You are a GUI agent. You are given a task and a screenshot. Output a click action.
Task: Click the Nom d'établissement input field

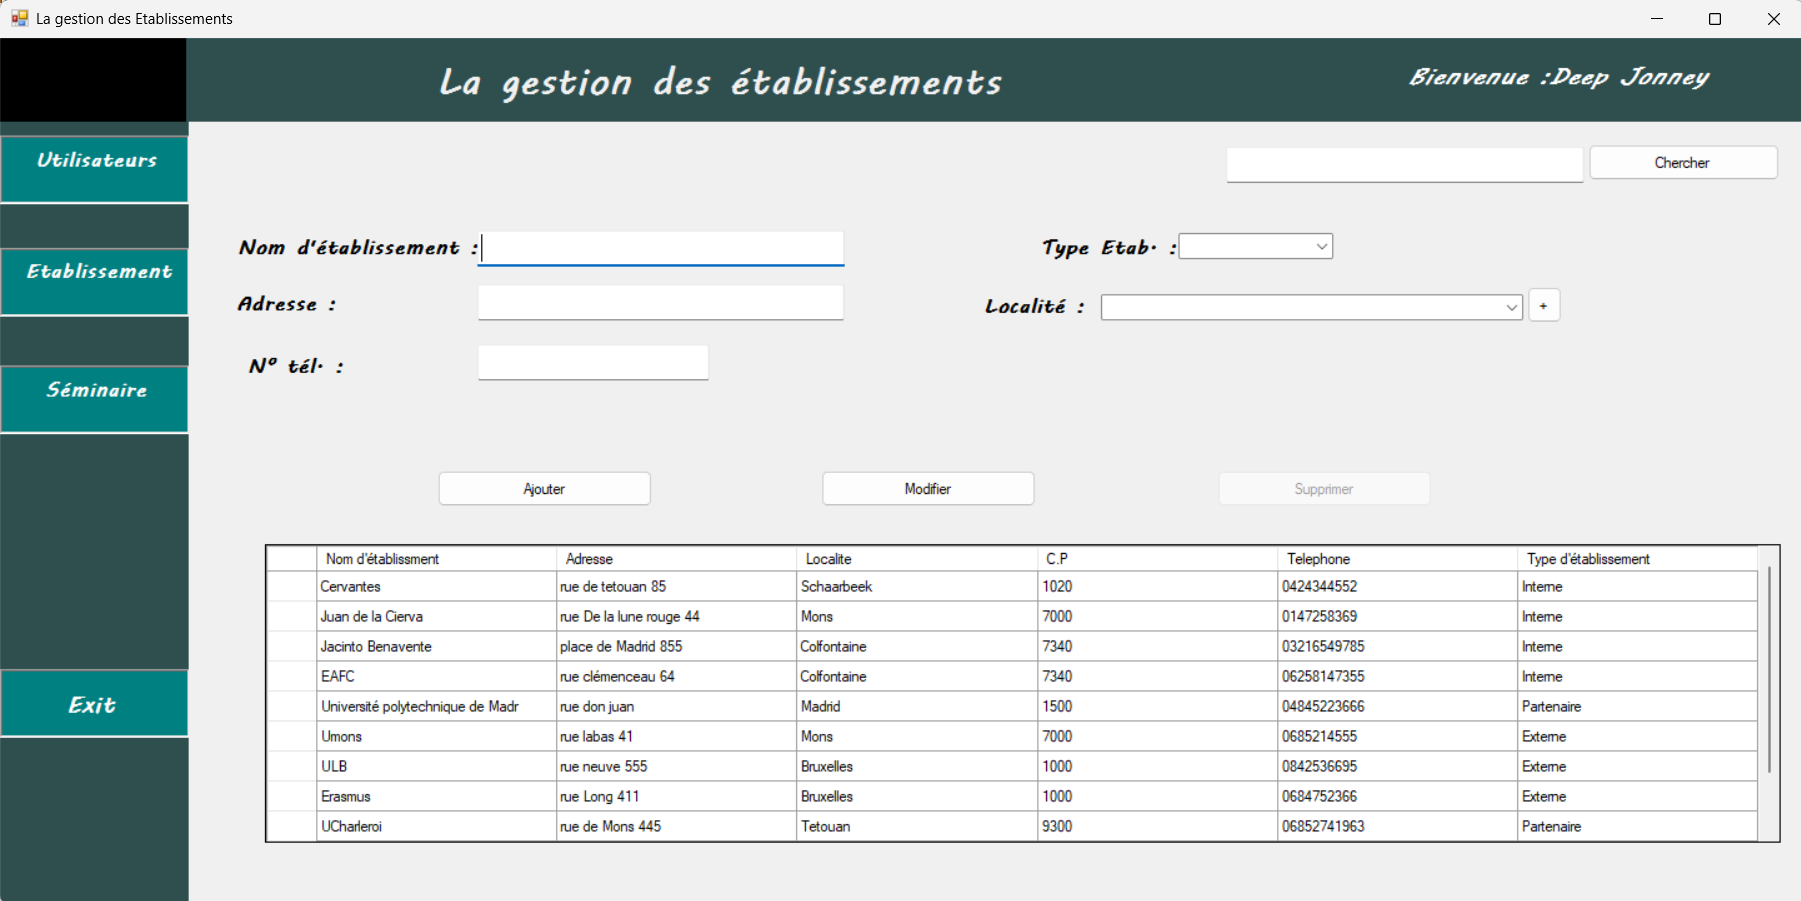(x=660, y=248)
